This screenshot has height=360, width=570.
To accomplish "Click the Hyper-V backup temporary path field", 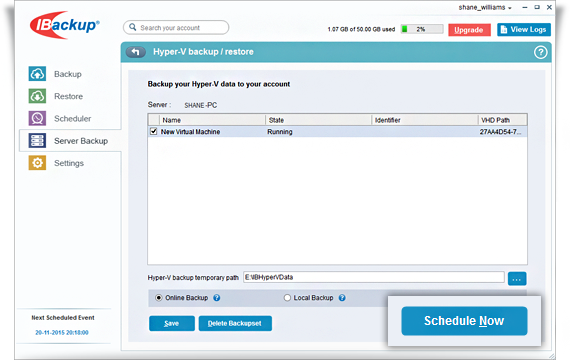I will [x=374, y=277].
